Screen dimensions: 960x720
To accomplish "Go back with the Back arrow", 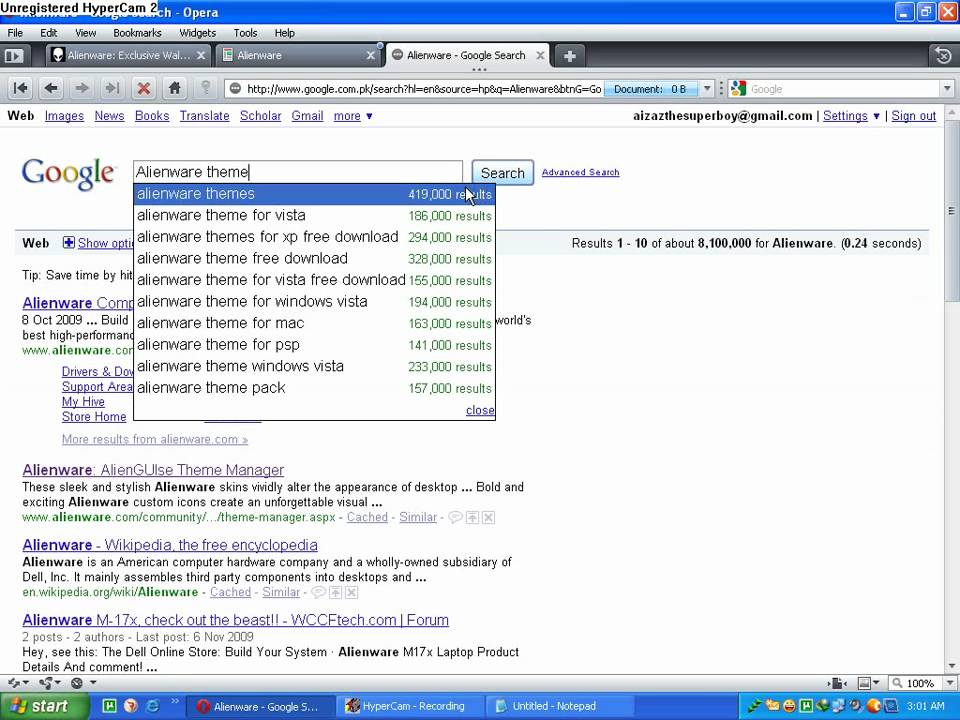I will [51, 89].
